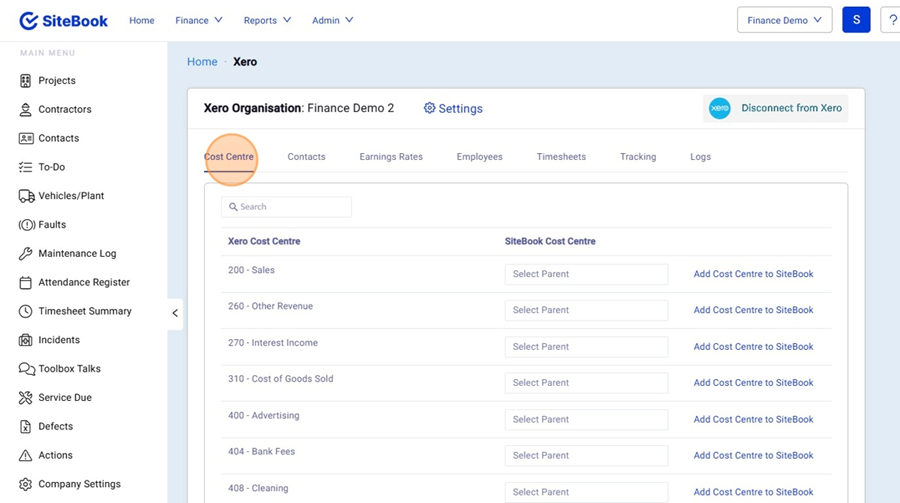The height and width of the screenshot is (503, 900).
Task: Click the Incidents icon in sidebar
Action: tap(26, 340)
